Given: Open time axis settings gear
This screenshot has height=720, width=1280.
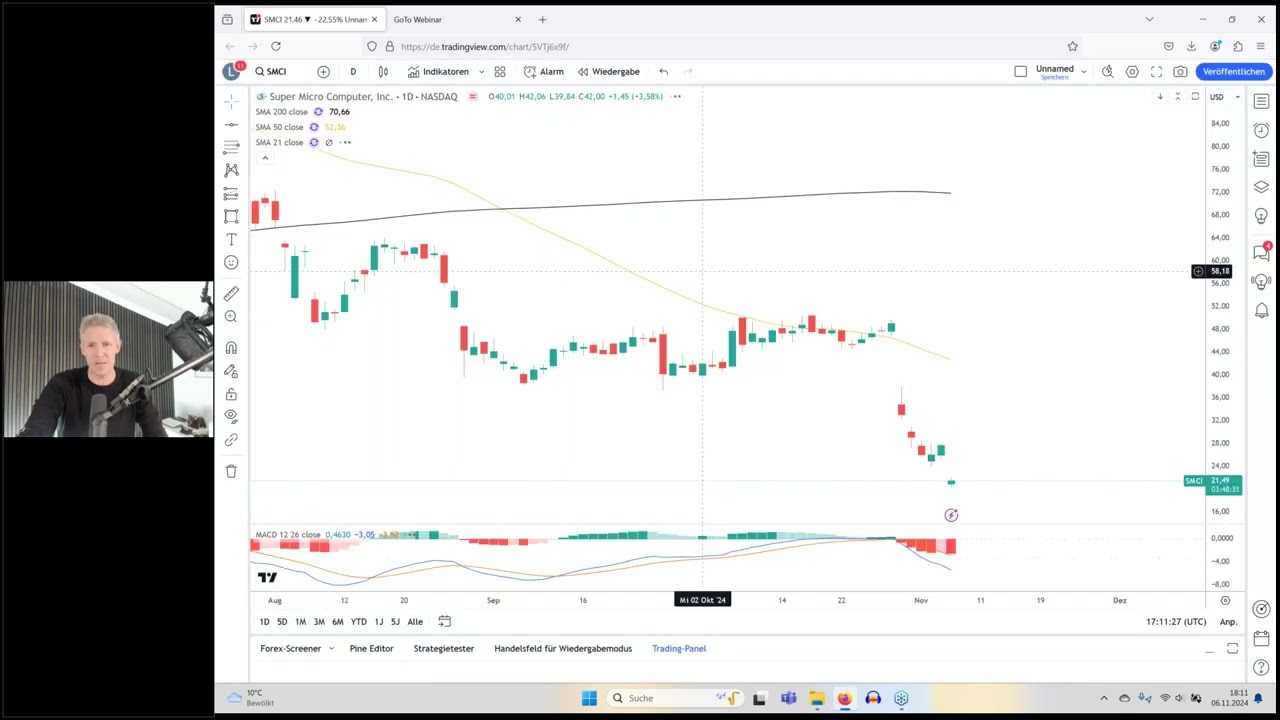Looking at the screenshot, I should pos(1225,600).
